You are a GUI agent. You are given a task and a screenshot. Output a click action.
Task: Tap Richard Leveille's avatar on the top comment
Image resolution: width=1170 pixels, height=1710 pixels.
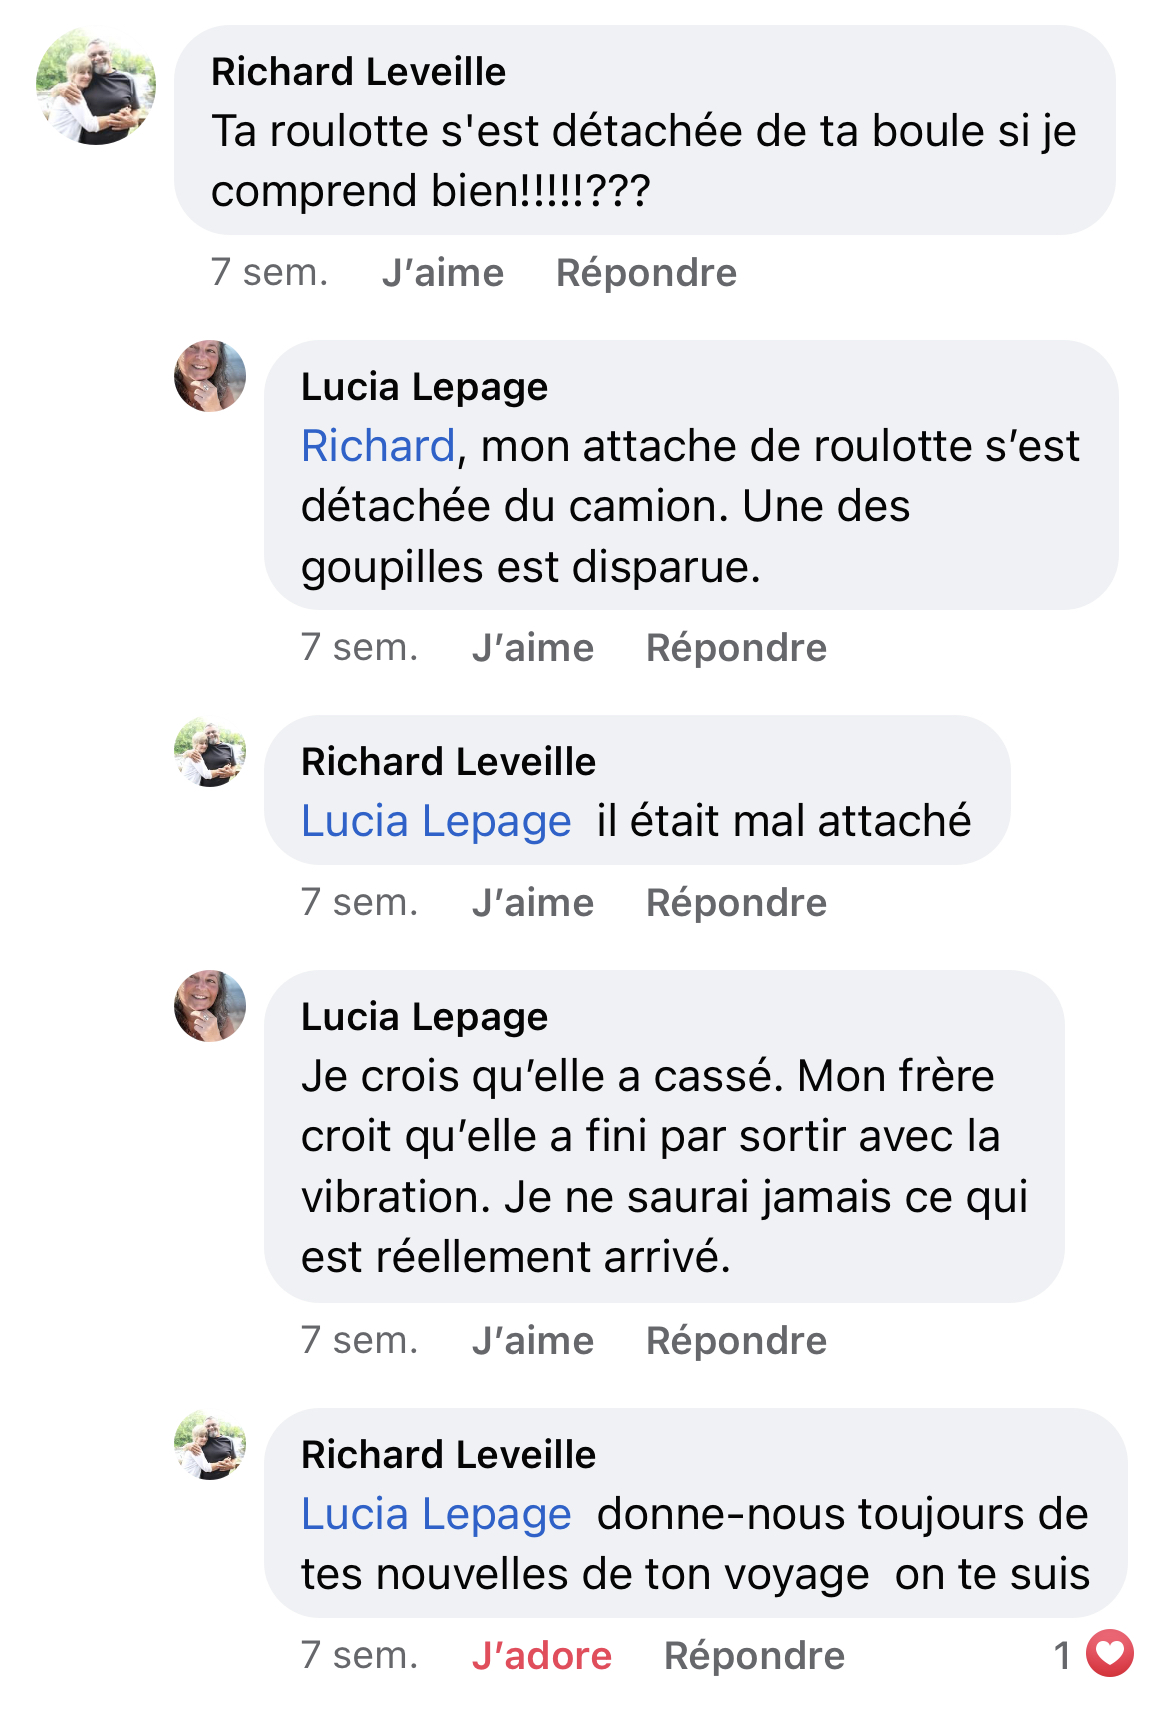(x=96, y=87)
